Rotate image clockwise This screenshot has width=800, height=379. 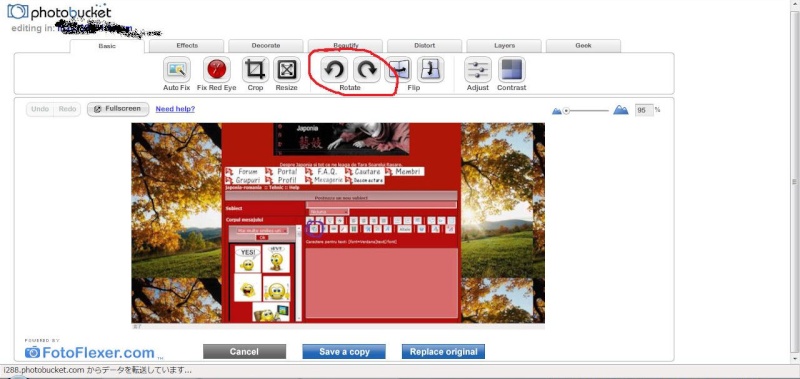click(x=367, y=69)
